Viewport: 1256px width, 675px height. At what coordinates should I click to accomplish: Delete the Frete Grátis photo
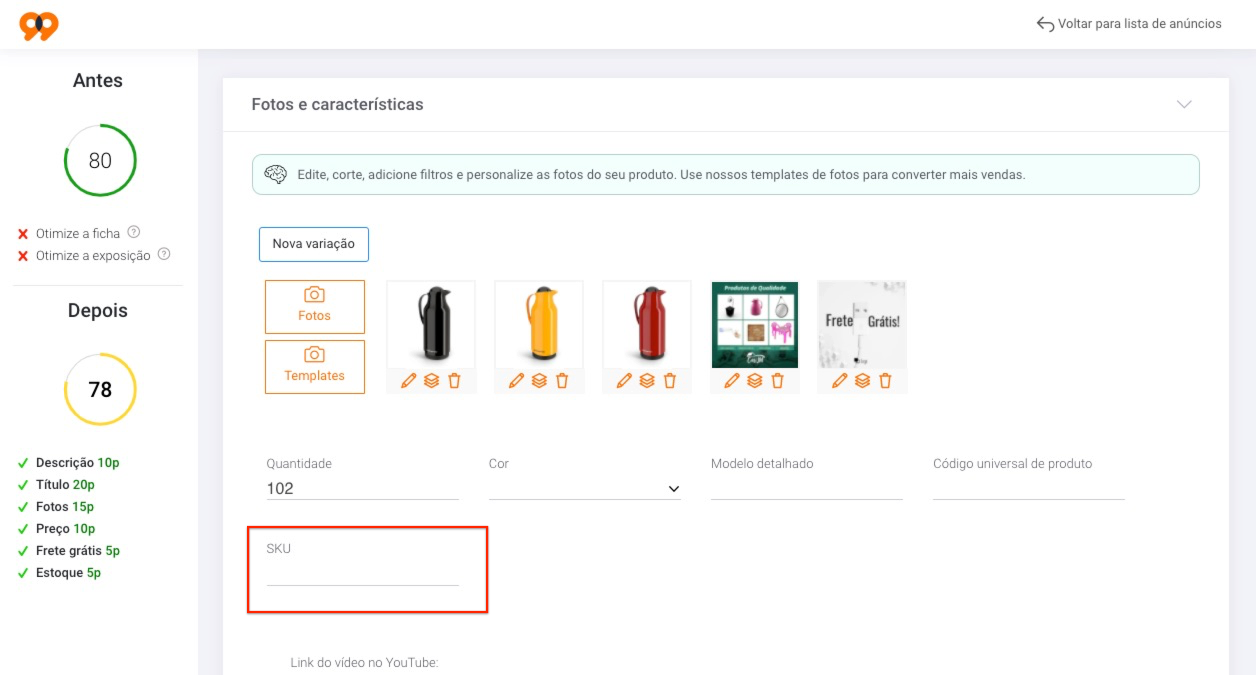[885, 381]
